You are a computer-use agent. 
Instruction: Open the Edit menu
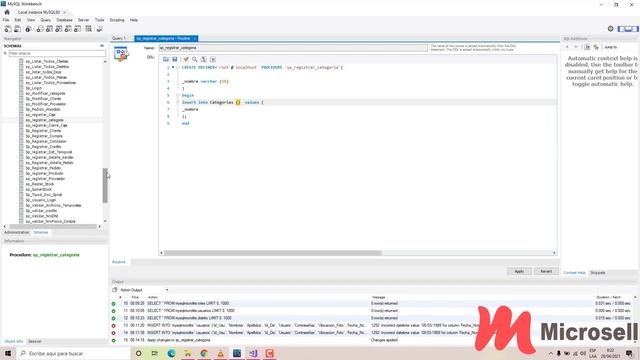pos(18,20)
